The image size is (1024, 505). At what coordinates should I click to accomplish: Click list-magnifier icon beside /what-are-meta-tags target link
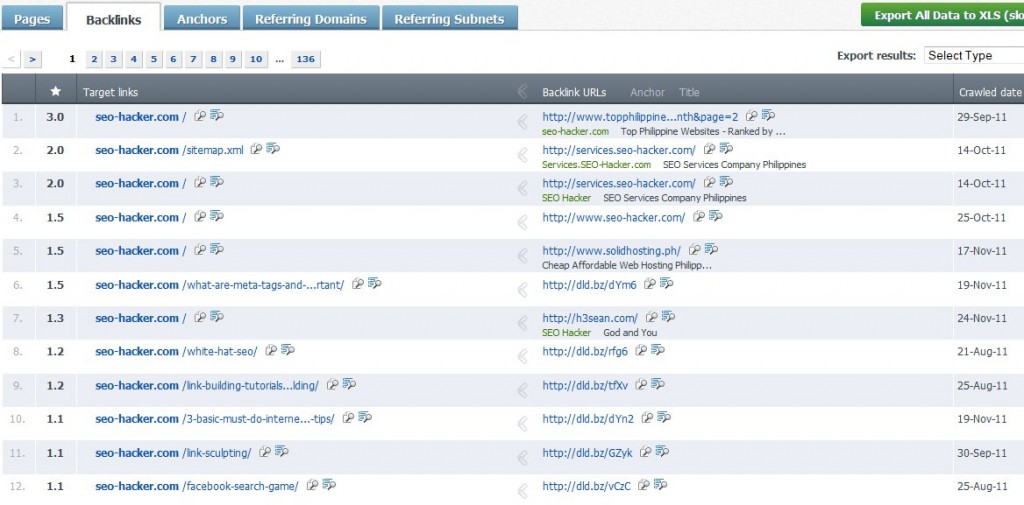pos(374,284)
